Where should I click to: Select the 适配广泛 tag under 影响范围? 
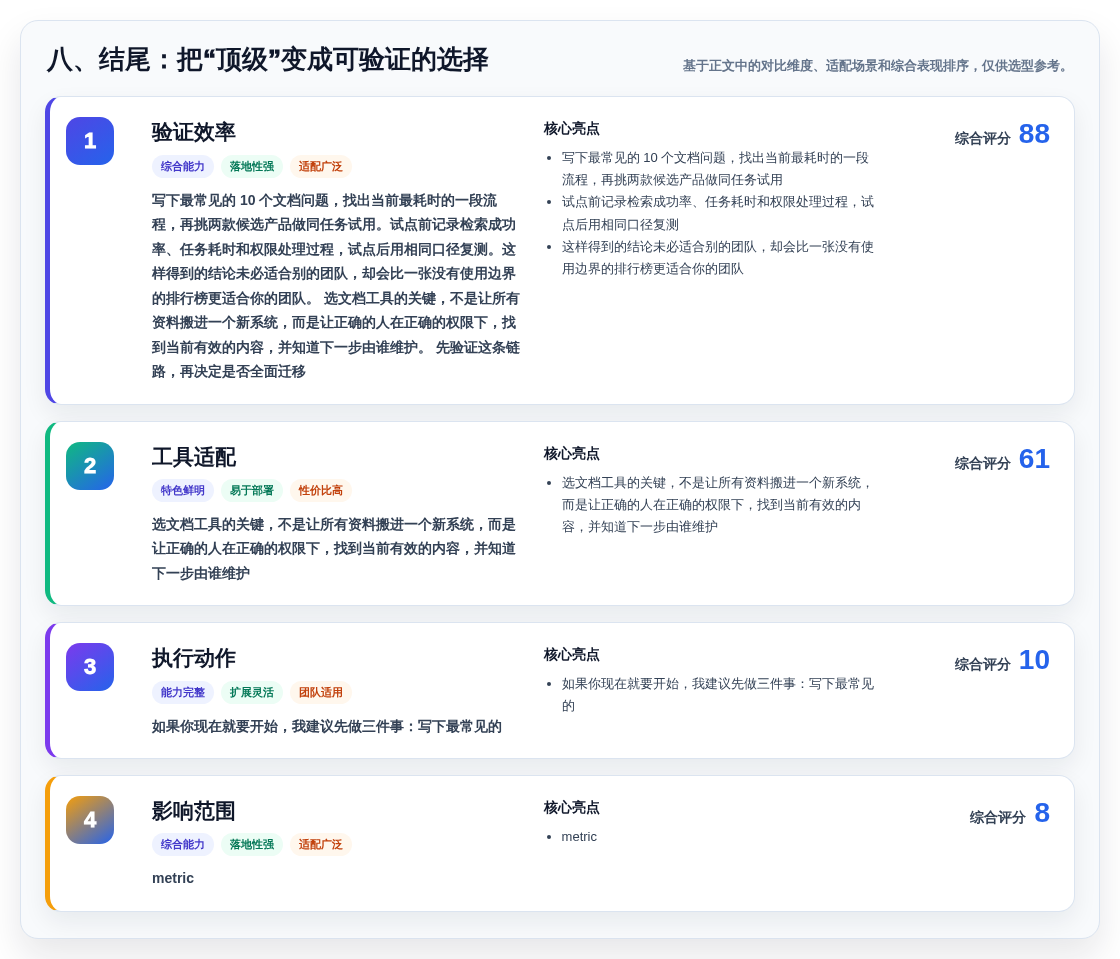(321, 845)
